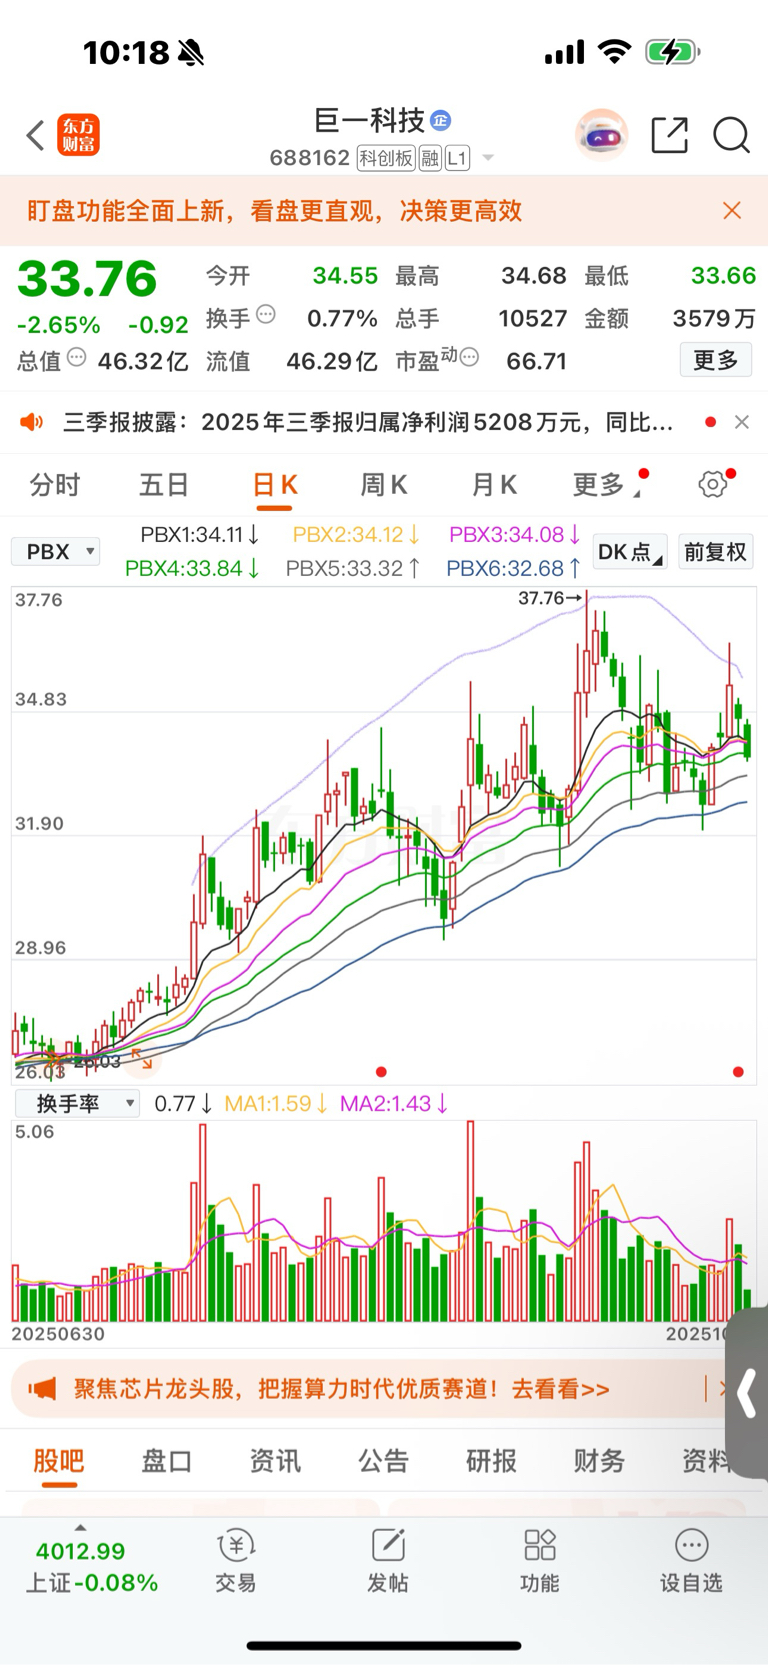The width and height of the screenshot is (768, 1665).
Task: Tap the 37.76 high price label
Action: click(543, 598)
